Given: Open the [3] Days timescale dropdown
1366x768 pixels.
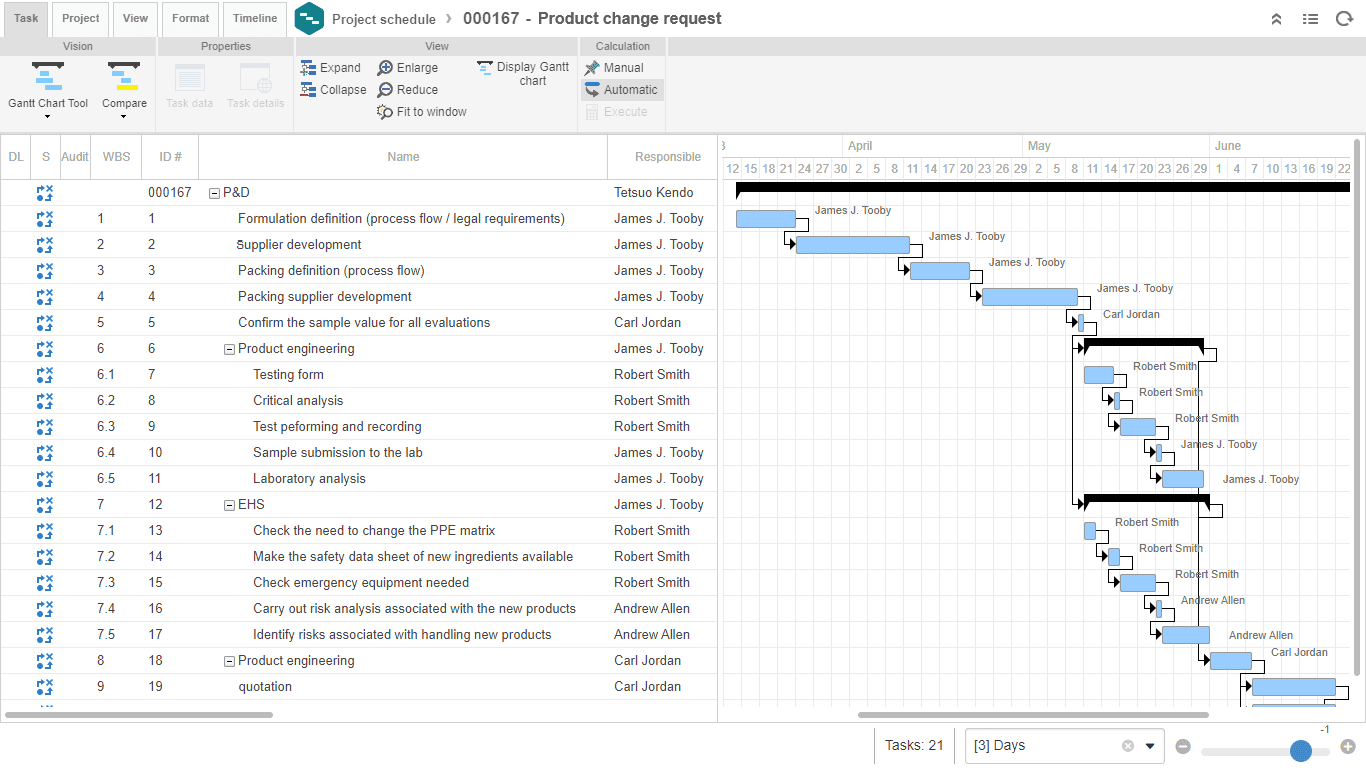Looking at the screenshot, I should pos(1147,745).
